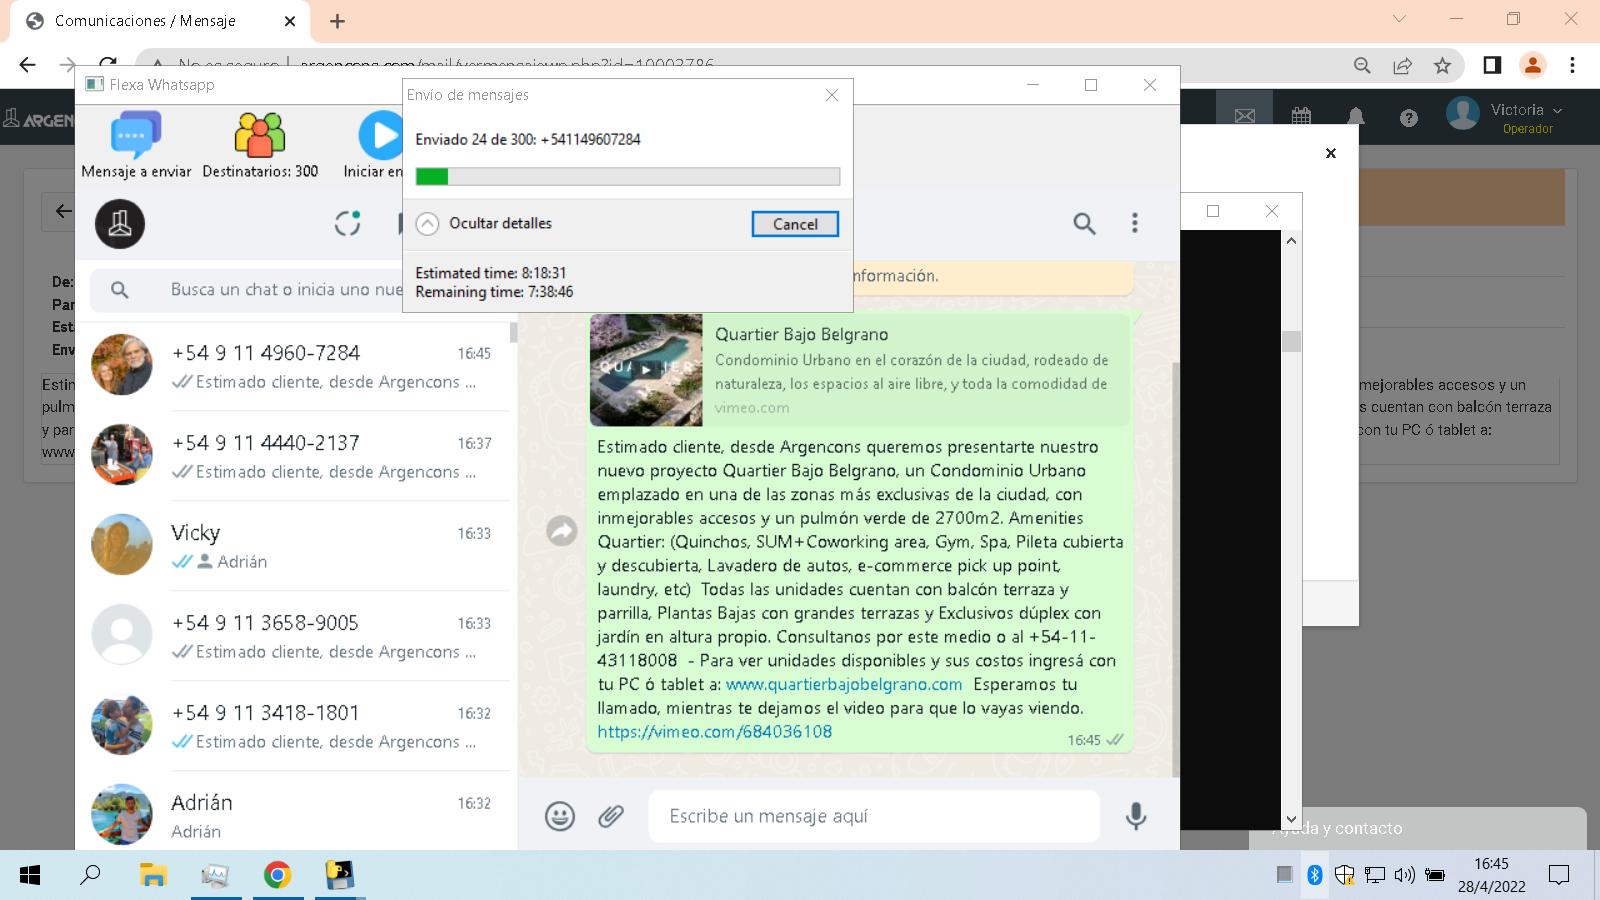Close the 'Comunicaciones / Mensaje' tab

pyautogui.click(x=290, y=21)
